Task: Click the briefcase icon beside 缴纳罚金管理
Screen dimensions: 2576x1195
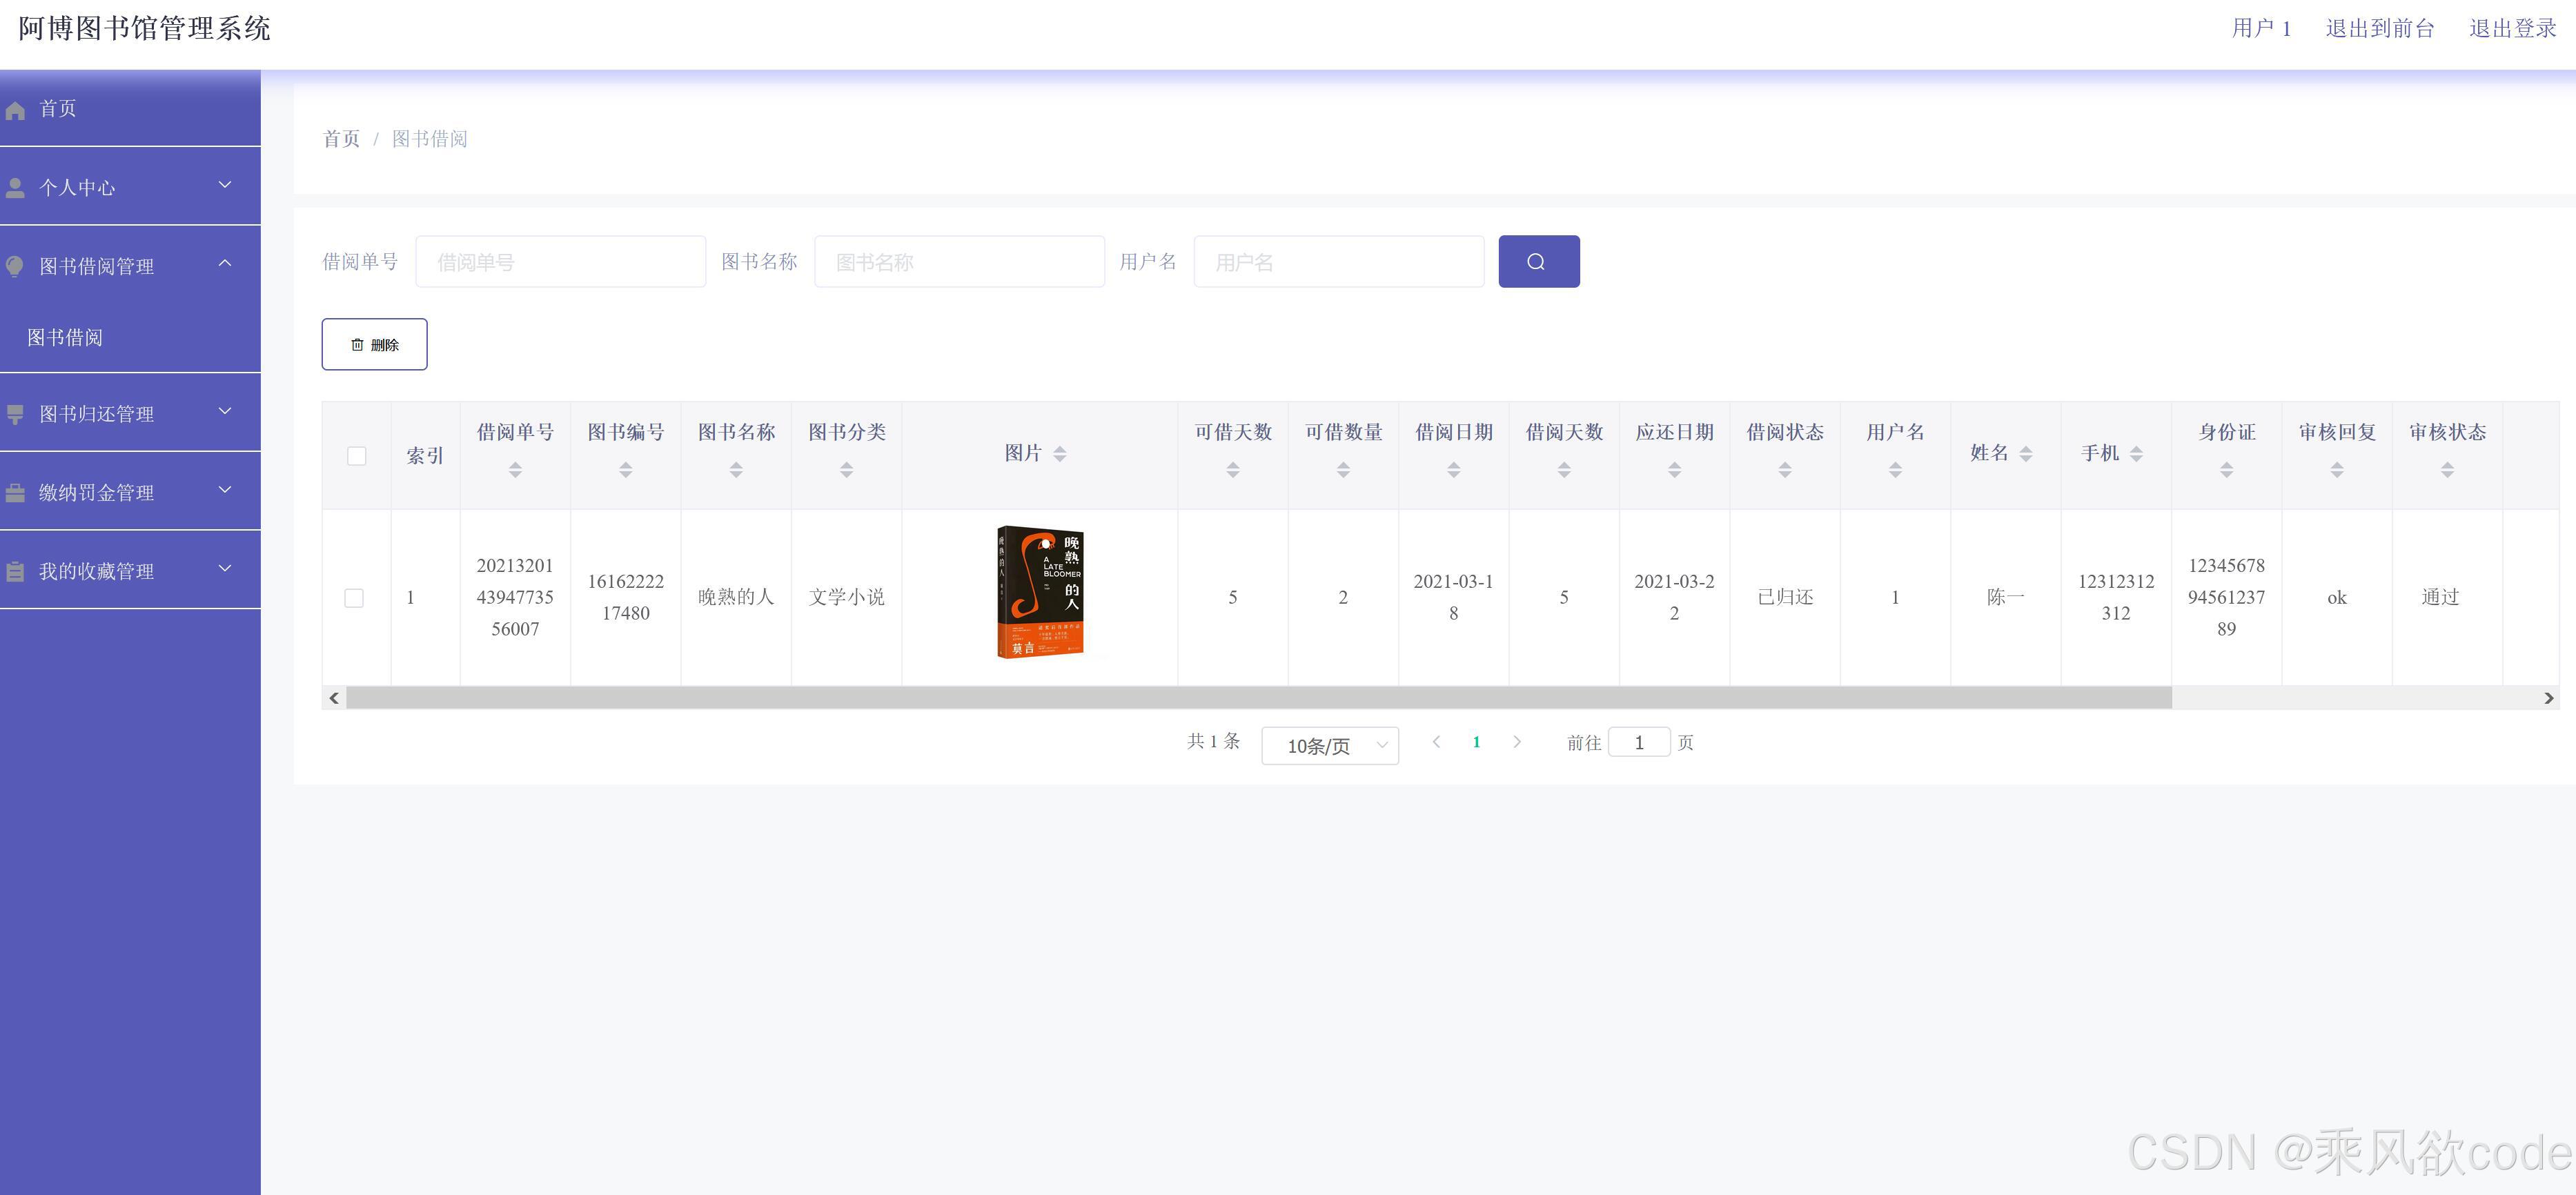Action: coord(15,493)
